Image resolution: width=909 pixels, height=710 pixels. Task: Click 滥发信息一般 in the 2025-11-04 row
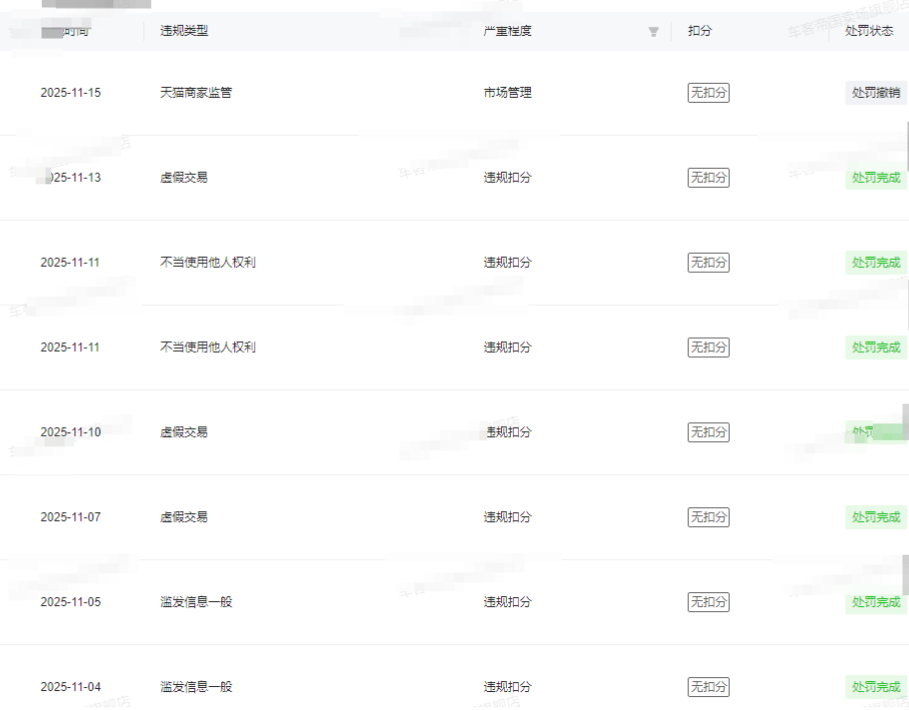[x=196, y=687]
